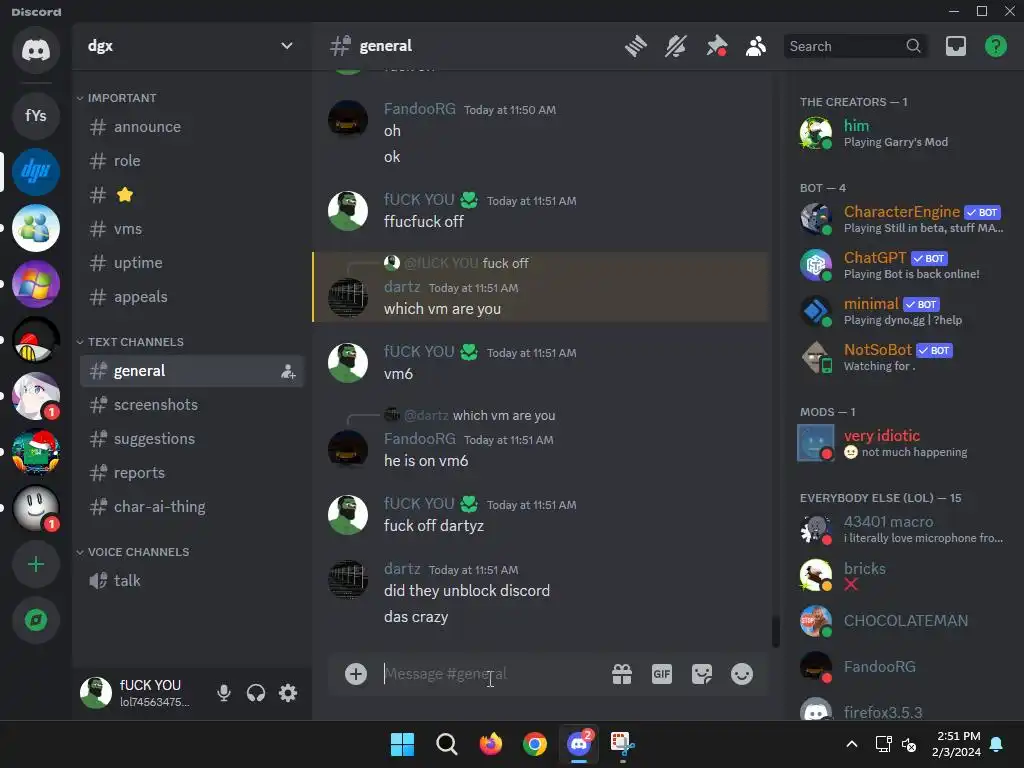Open member him's profile

903,133
